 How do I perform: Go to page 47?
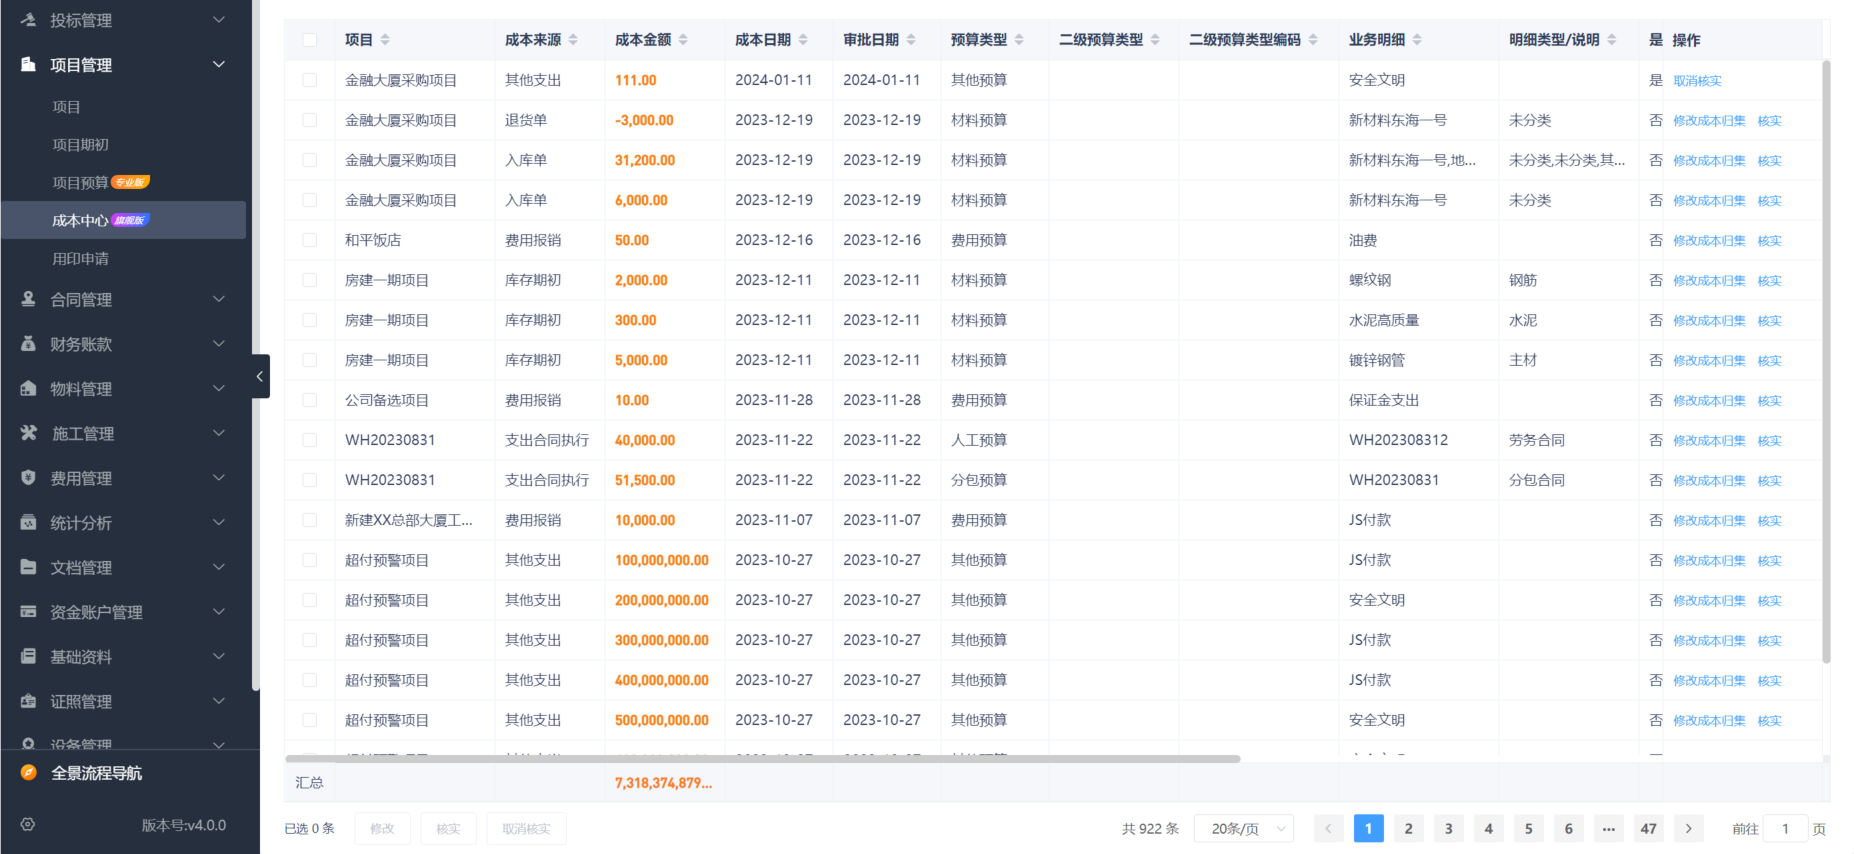(x=1649, y=828)
